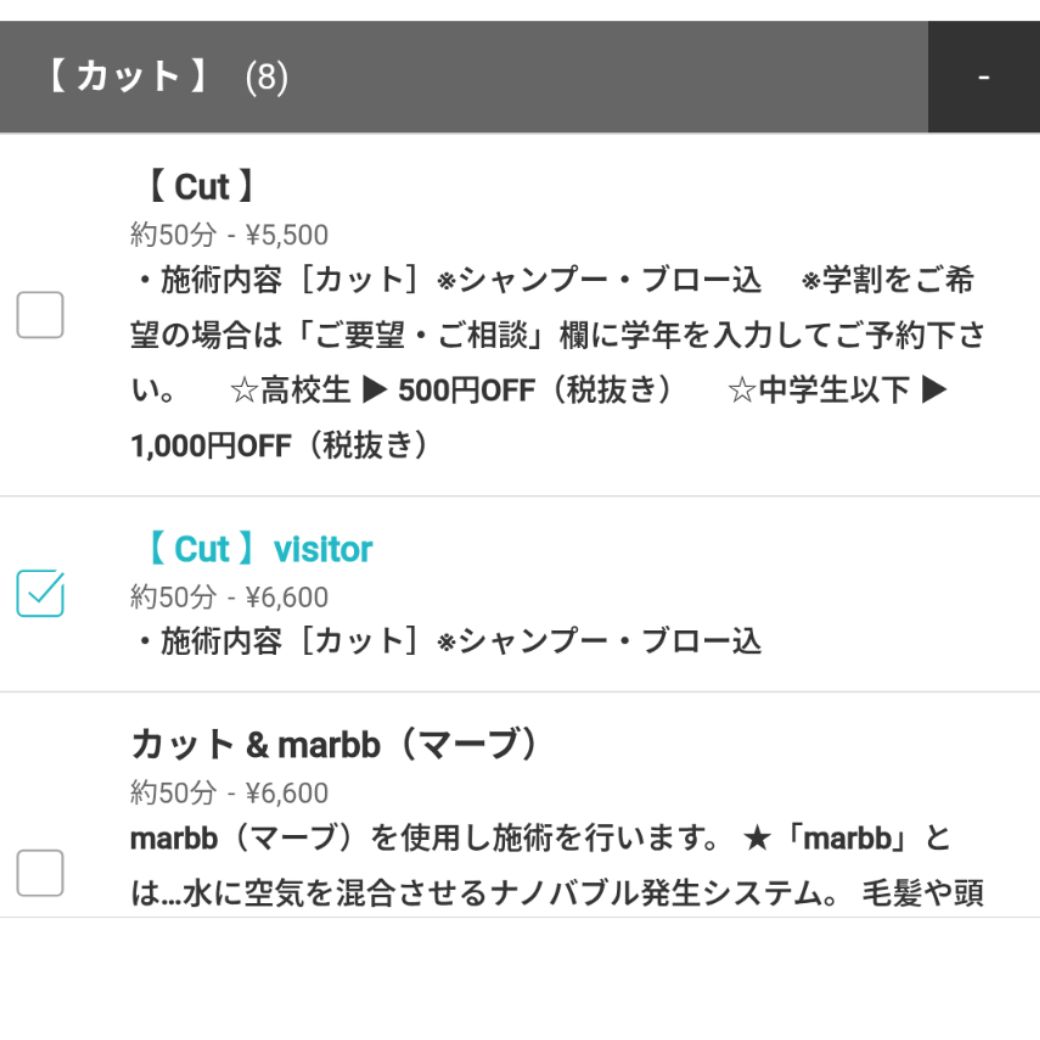
Task: Tap the ☆中学生以下 student label
Action: coord(817,391)
